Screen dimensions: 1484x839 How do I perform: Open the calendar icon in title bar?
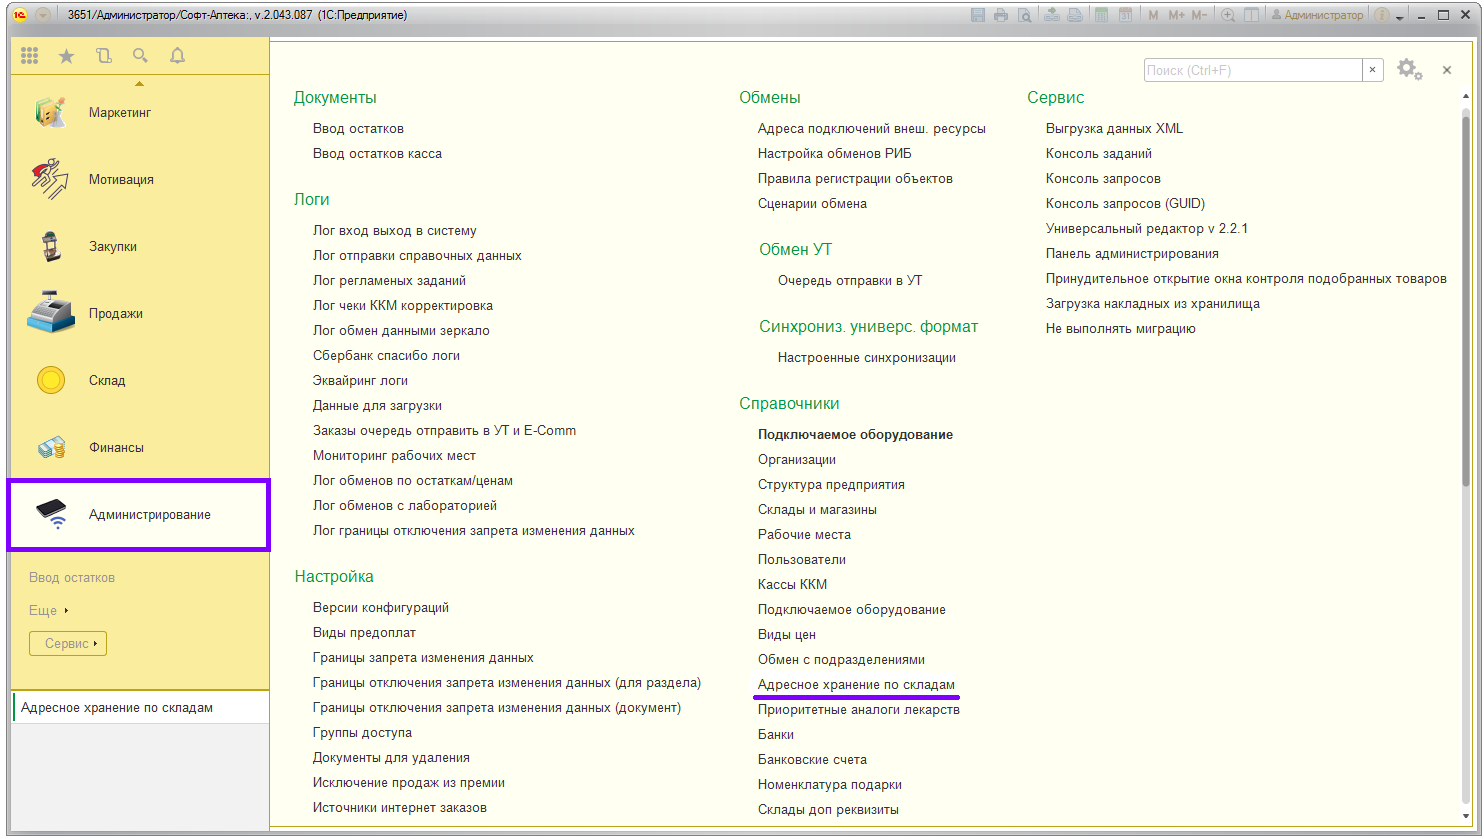tap(1125, 15)
